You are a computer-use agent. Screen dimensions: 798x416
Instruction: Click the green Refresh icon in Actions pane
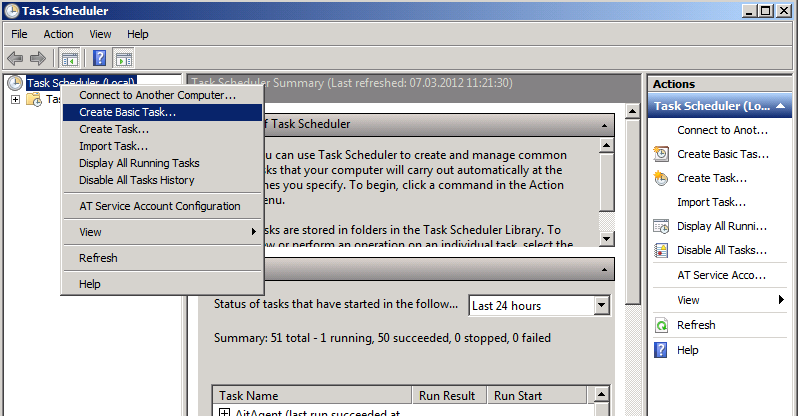click(661, 325)
